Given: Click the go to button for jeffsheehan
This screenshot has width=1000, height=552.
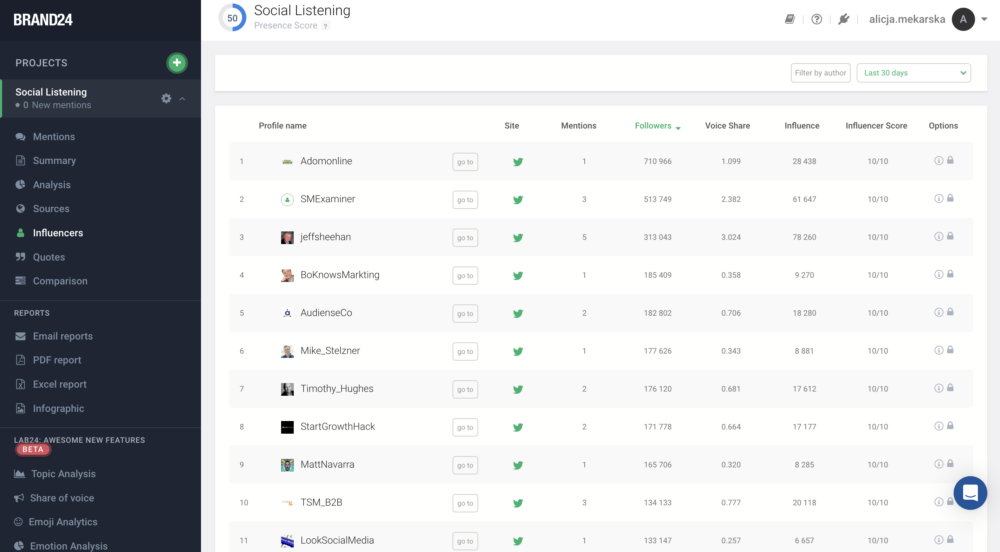Looking at the screenshot, I should [x=465, y=238].
